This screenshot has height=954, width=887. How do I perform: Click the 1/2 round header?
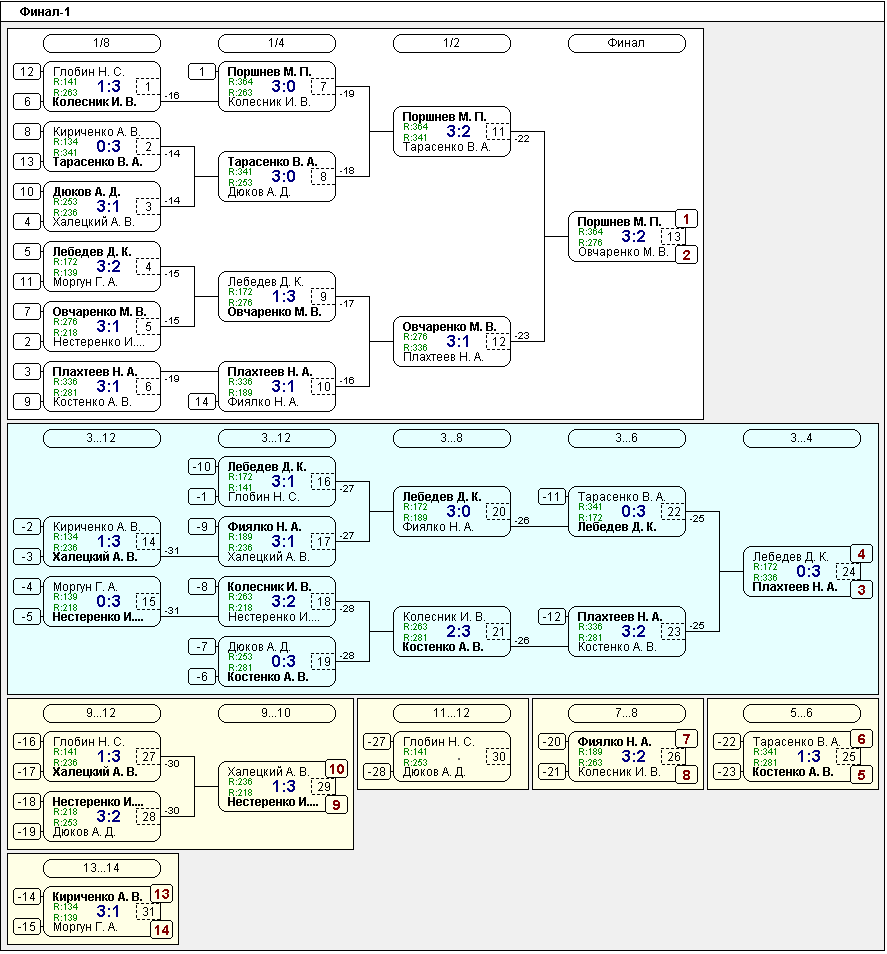[x=452, y=43]
